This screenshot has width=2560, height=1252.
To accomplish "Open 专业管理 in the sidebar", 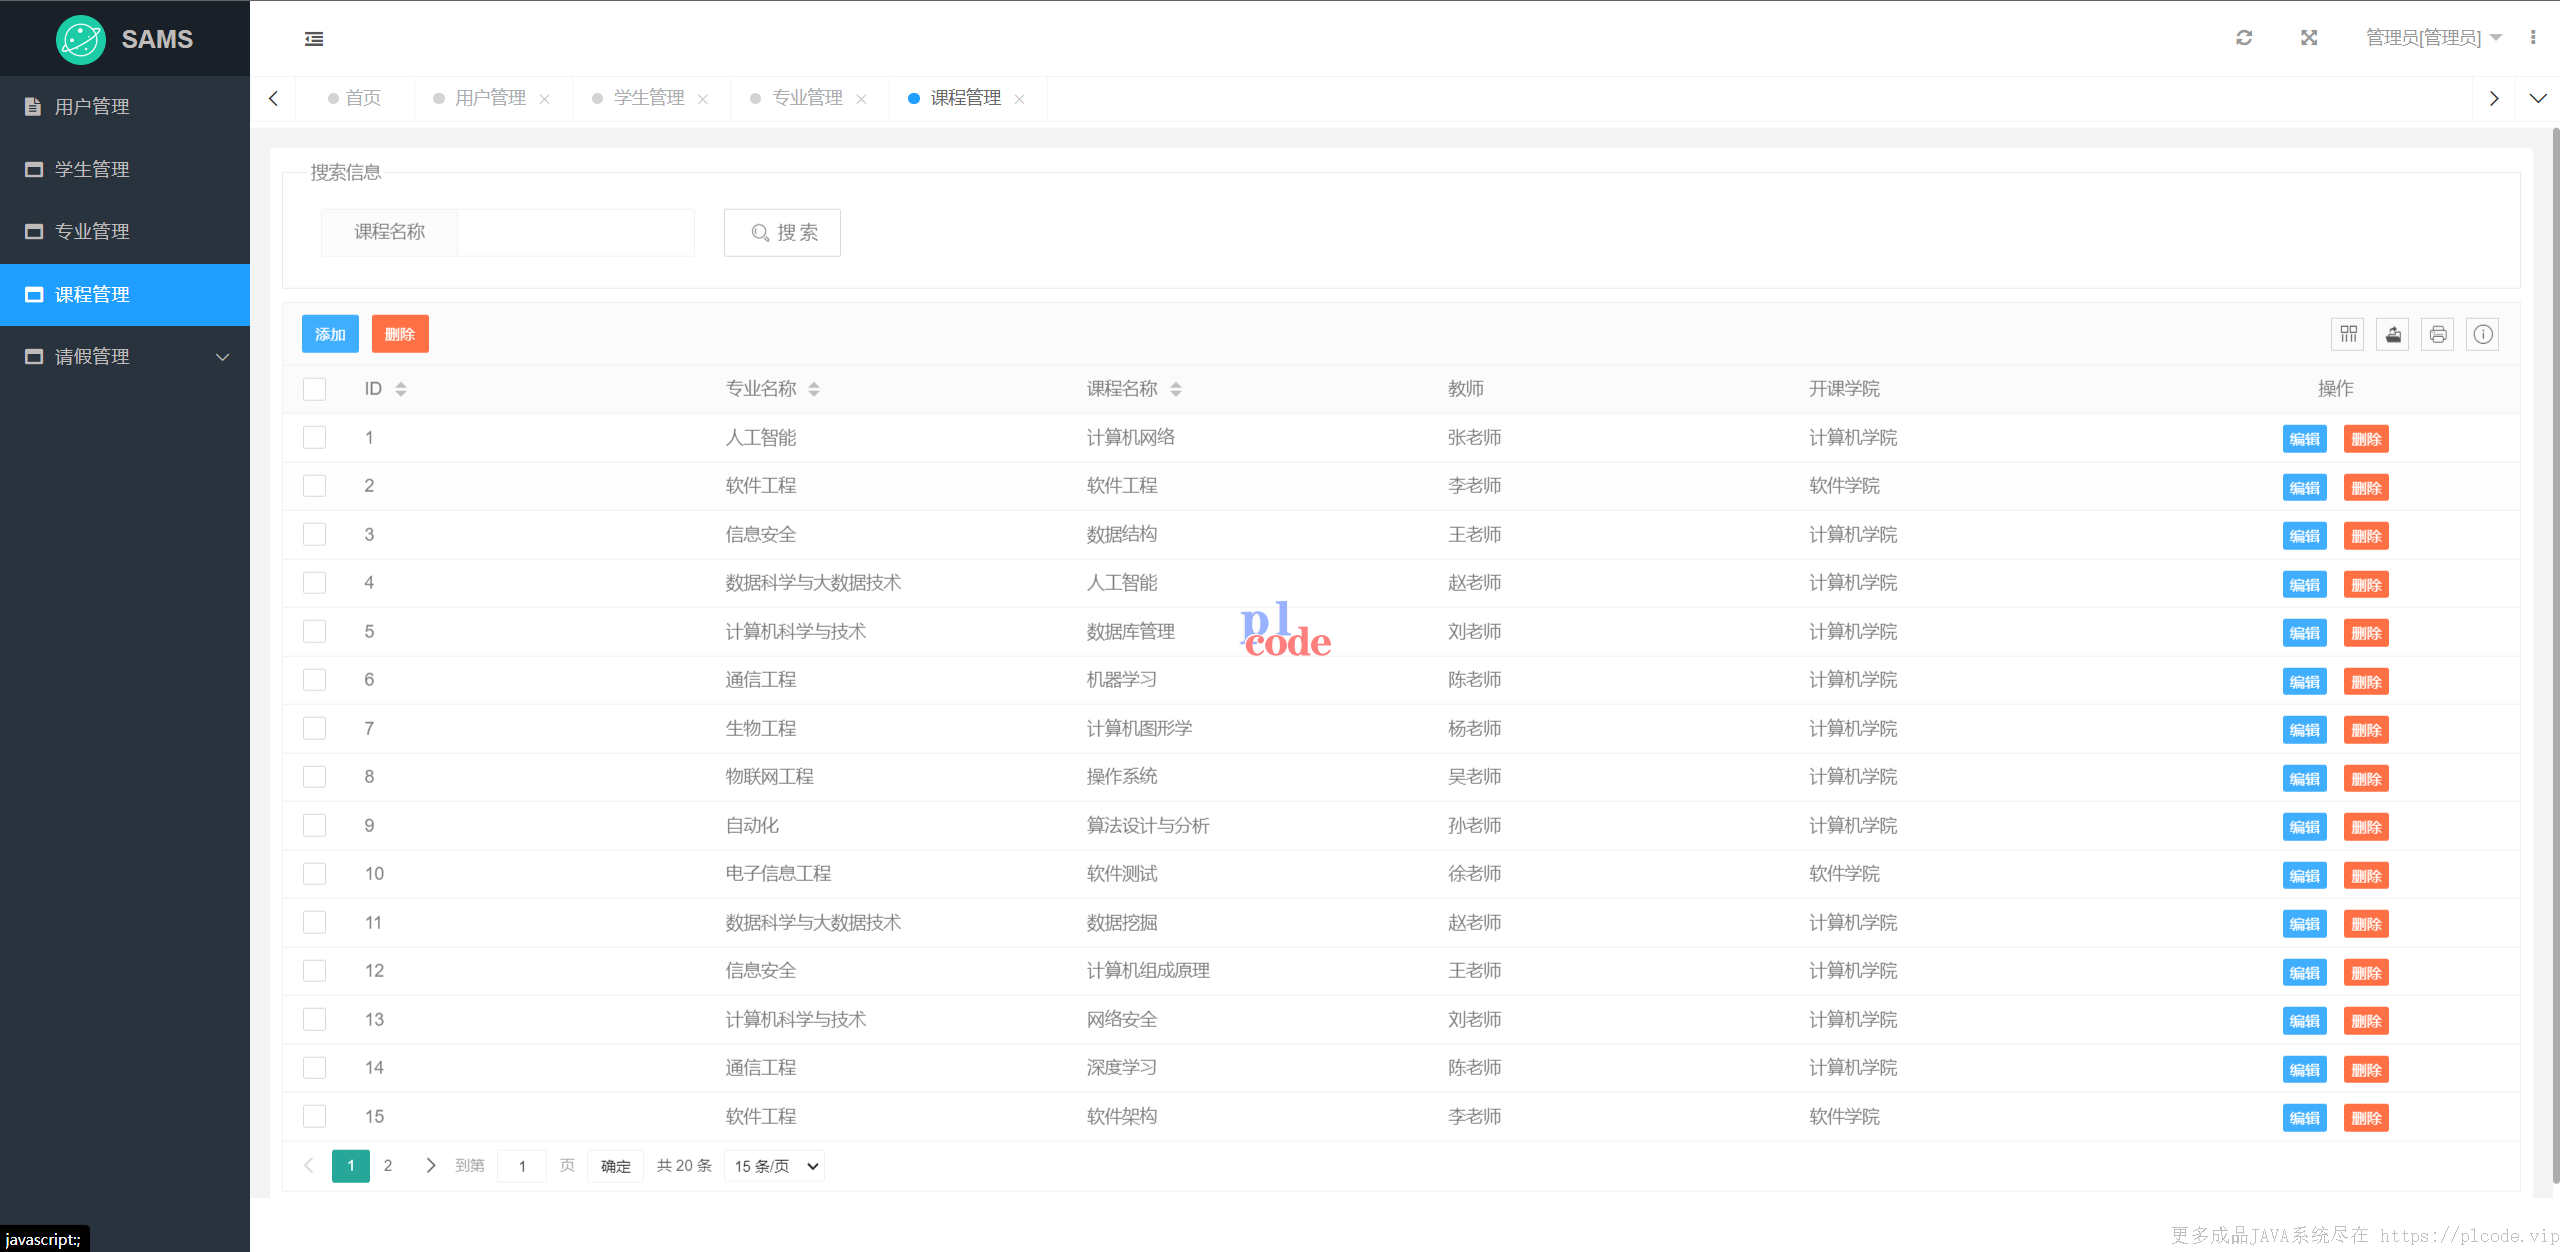I will 125,232.
